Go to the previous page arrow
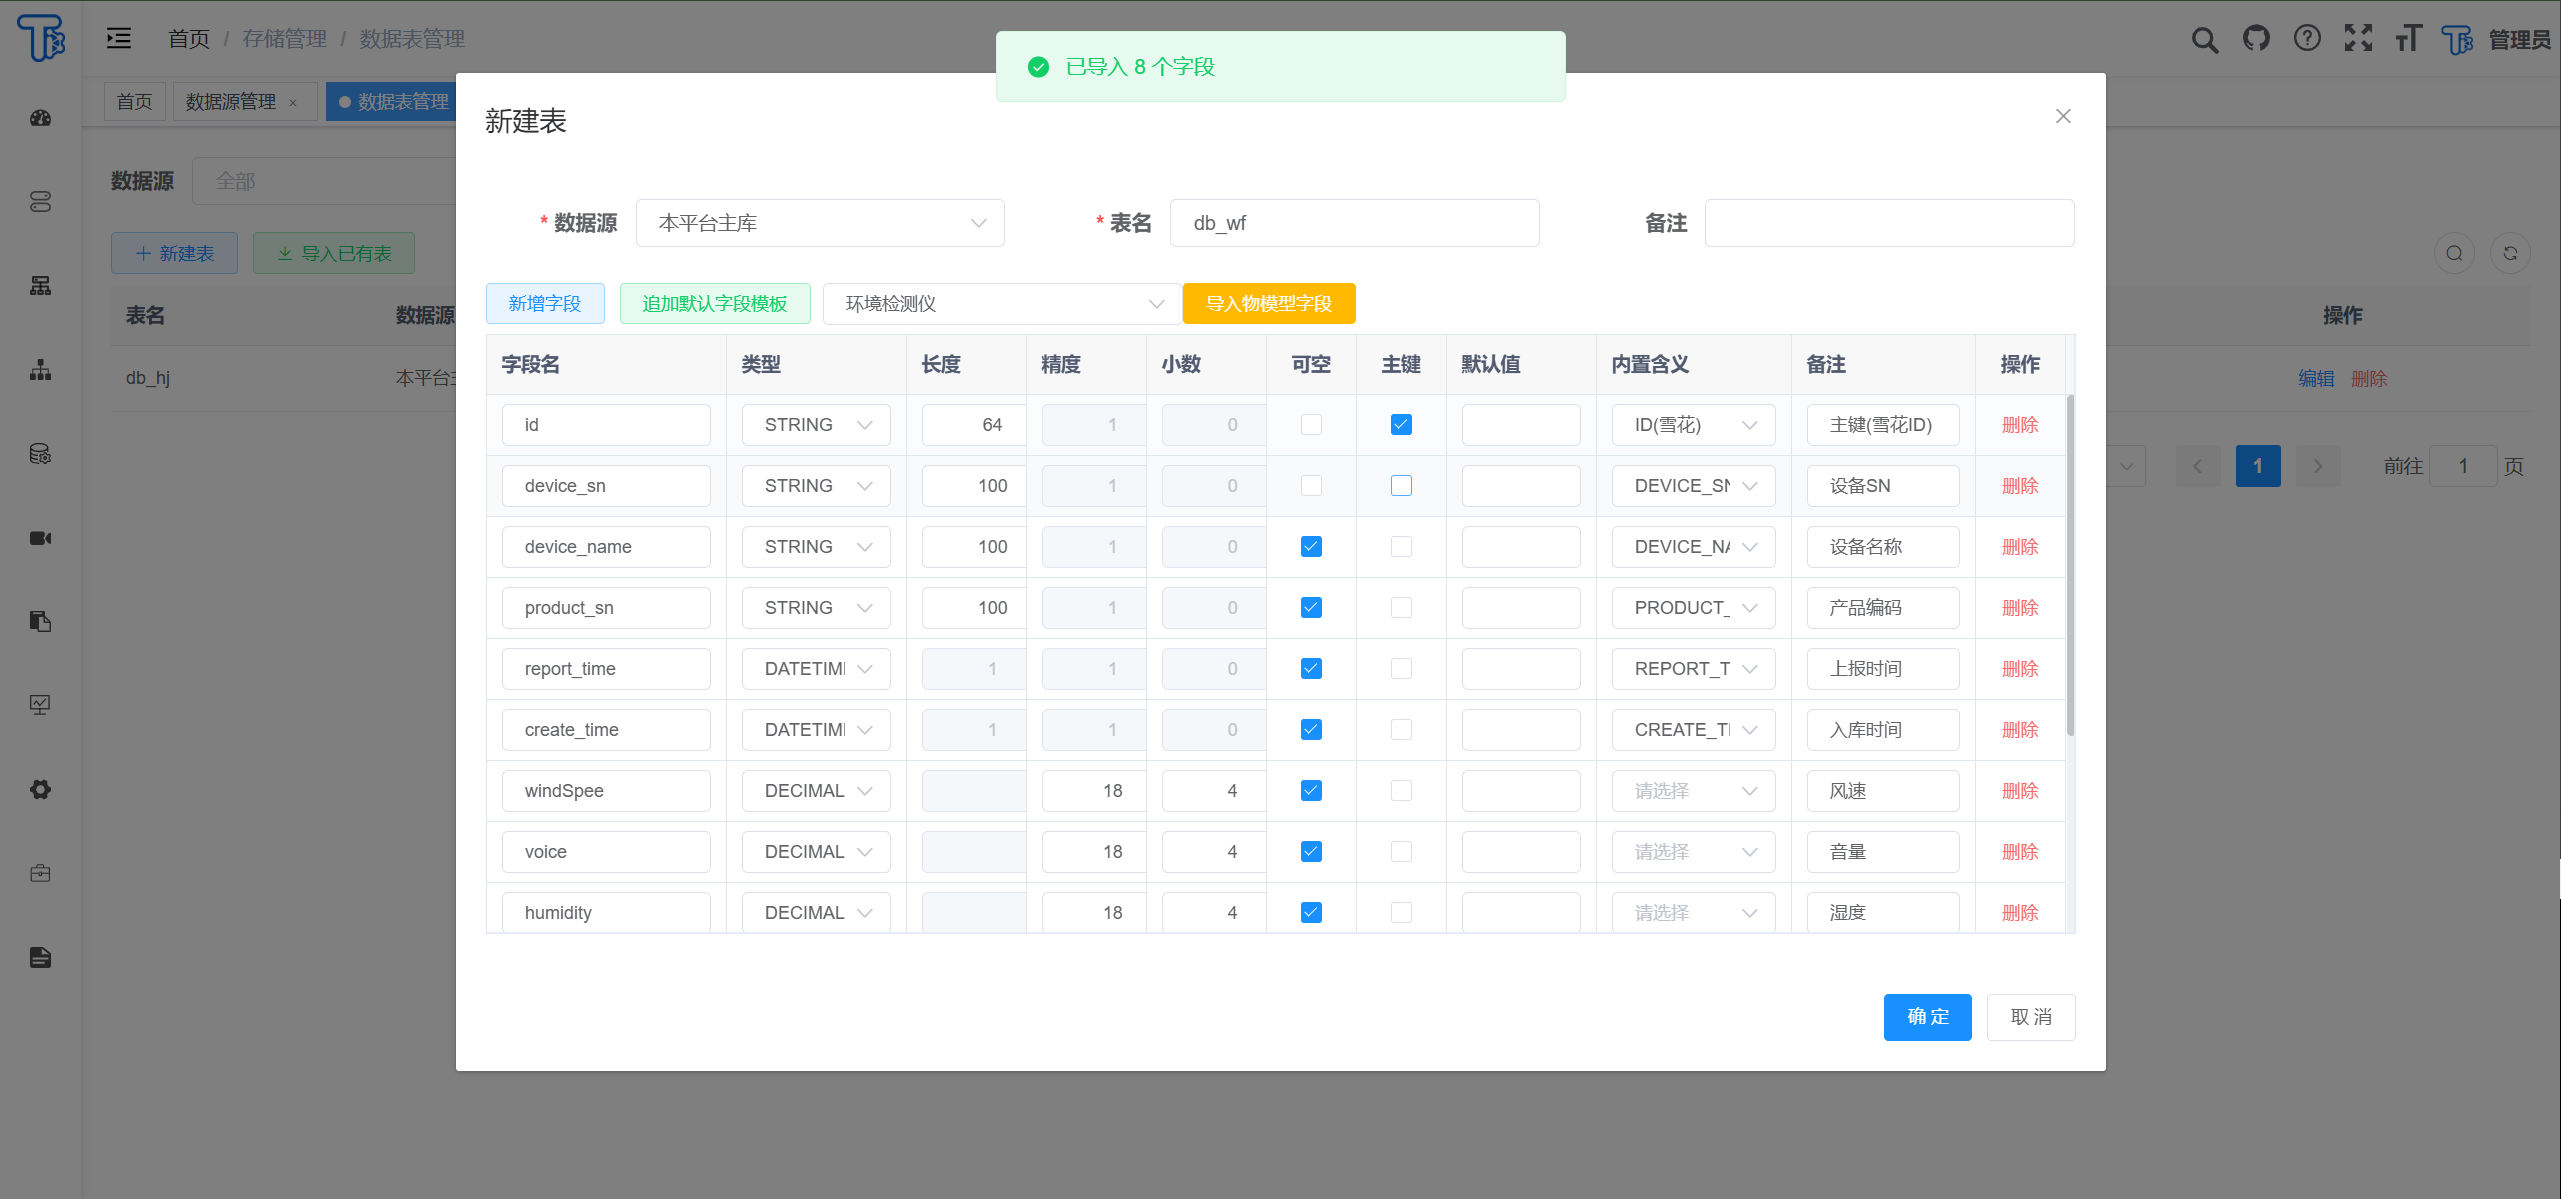Image resolution: width=2561 pixels, height=1199 pixels. coord(2197,466)
